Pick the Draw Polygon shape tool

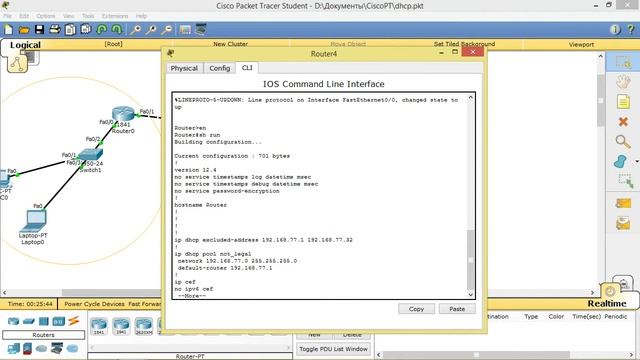click(620, 161)
